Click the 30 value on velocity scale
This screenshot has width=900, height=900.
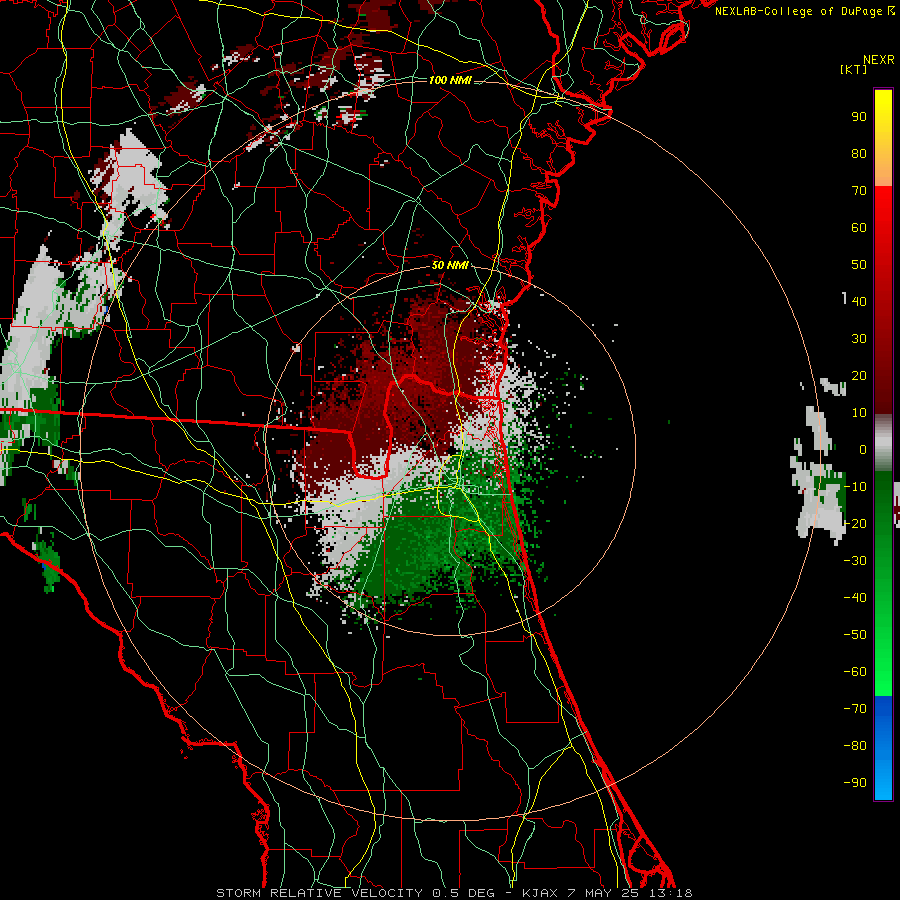pos(859,339)
